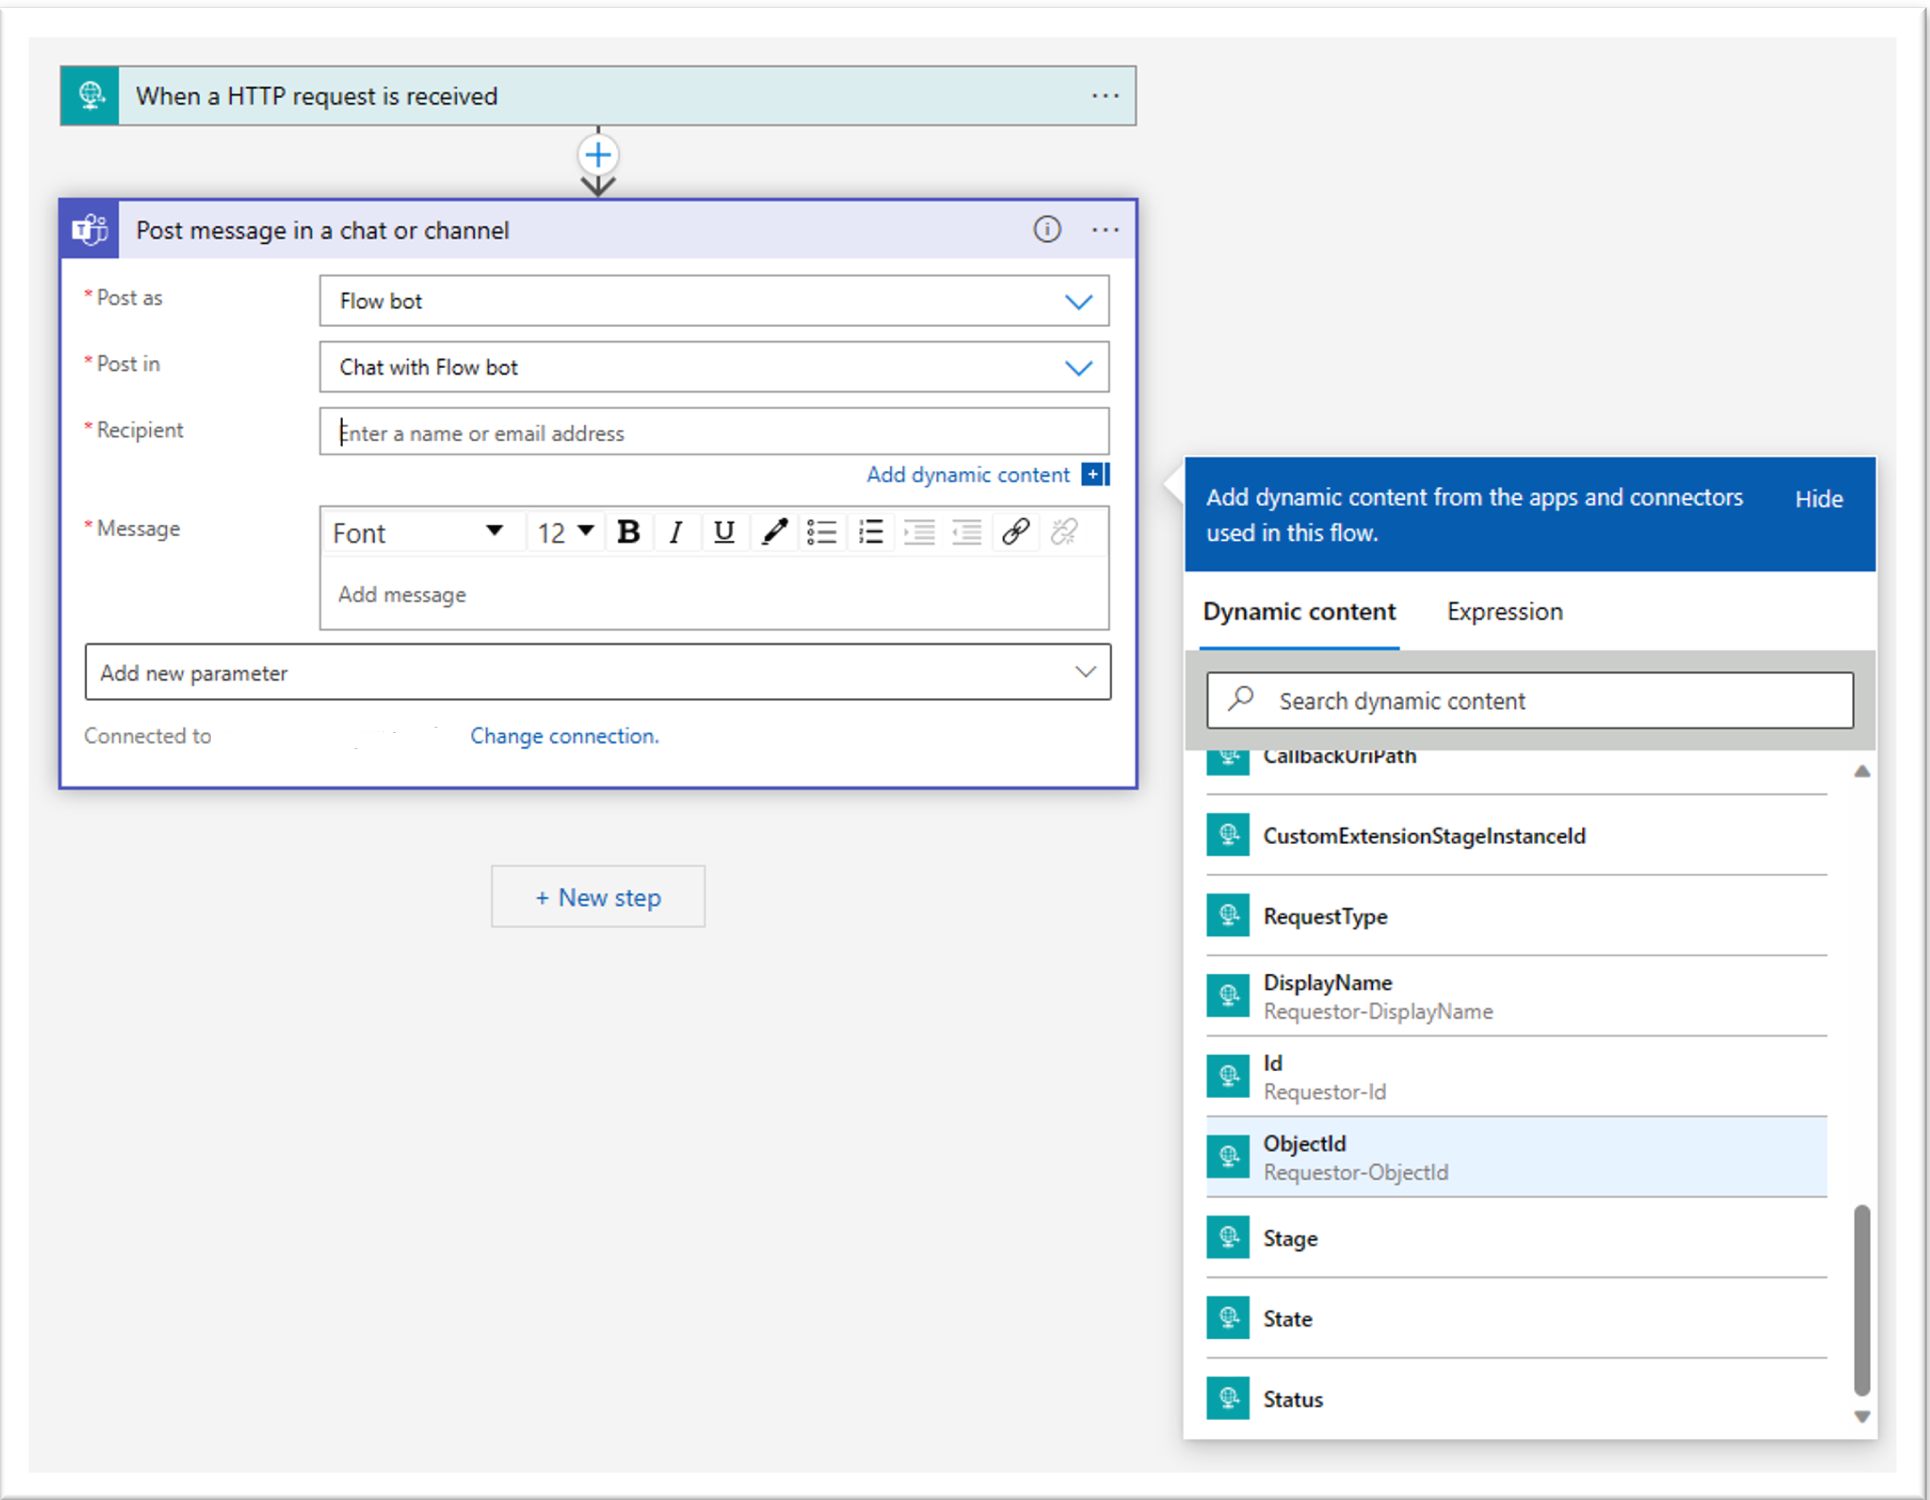
Task: Toggle italic text formatting
Action: point(676,533)
